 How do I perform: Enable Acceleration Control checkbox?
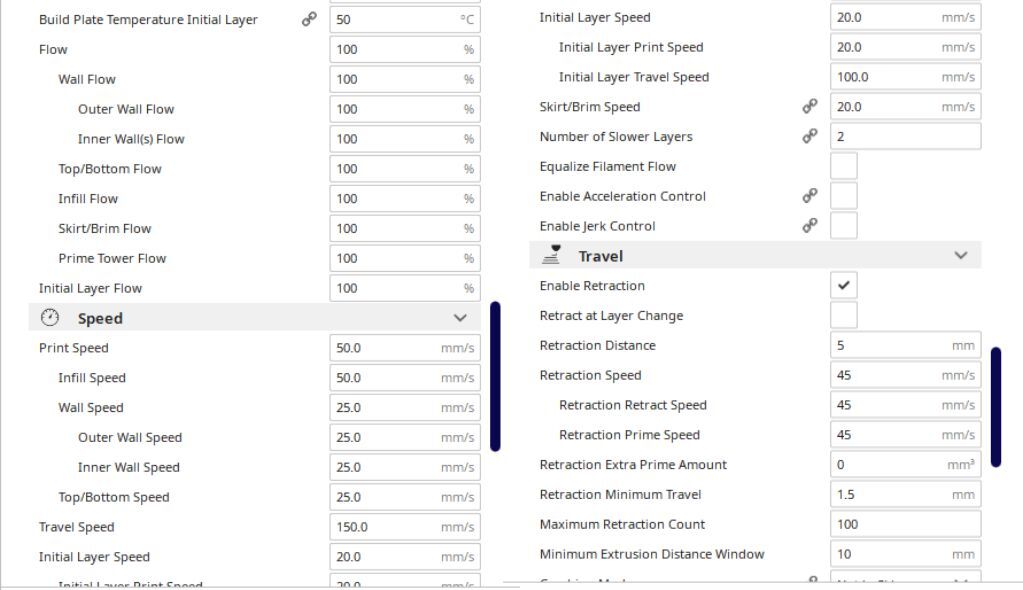pos(844,196)
